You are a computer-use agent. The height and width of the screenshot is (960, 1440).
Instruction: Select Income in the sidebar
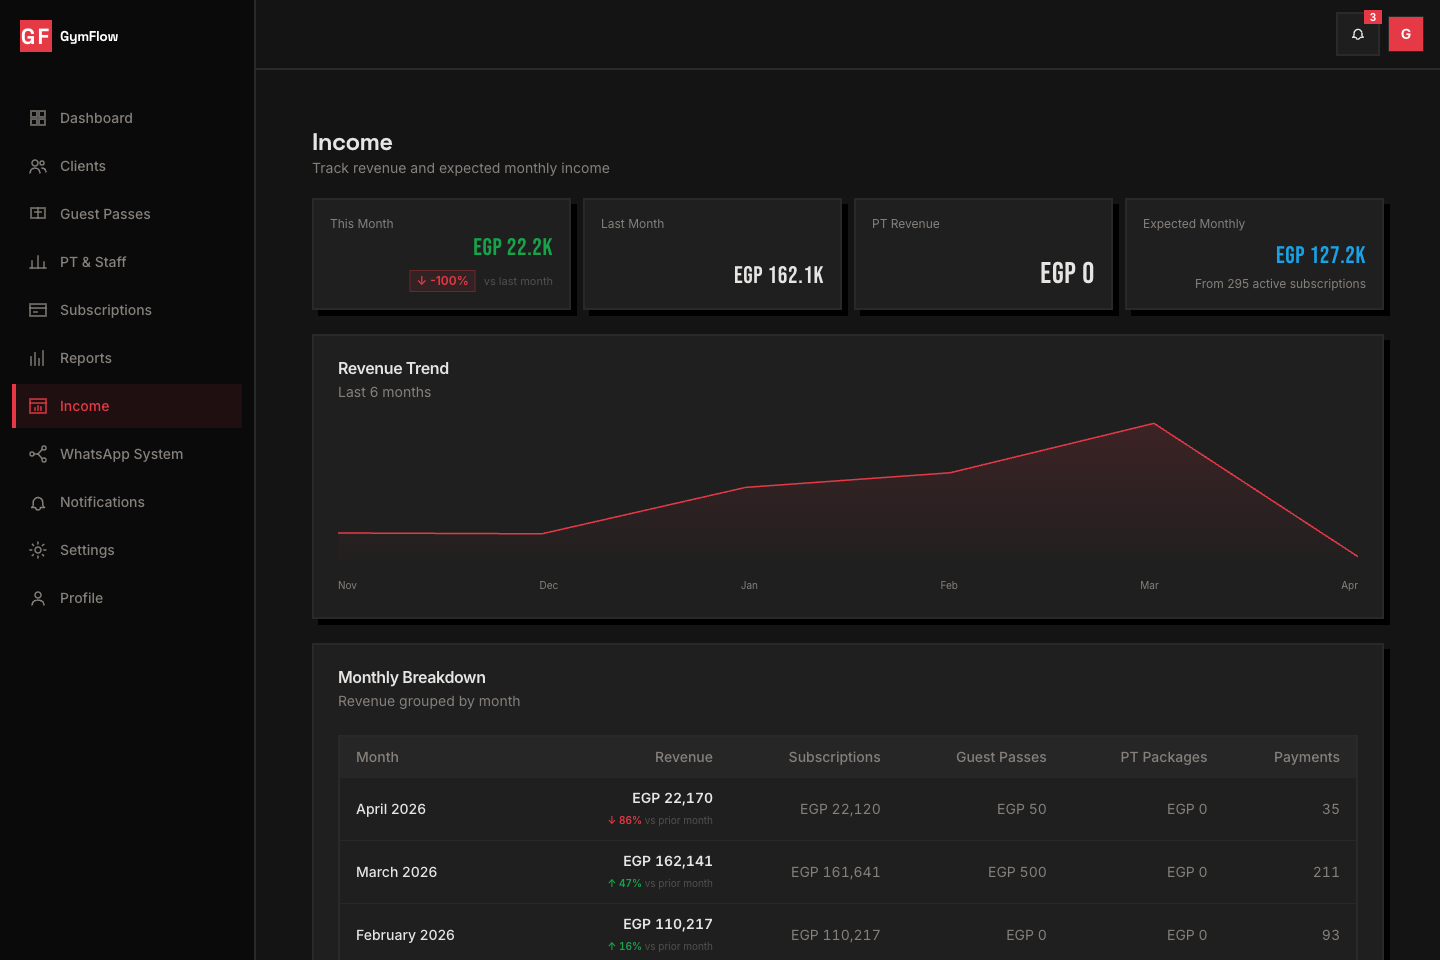(x=85, y=406)
